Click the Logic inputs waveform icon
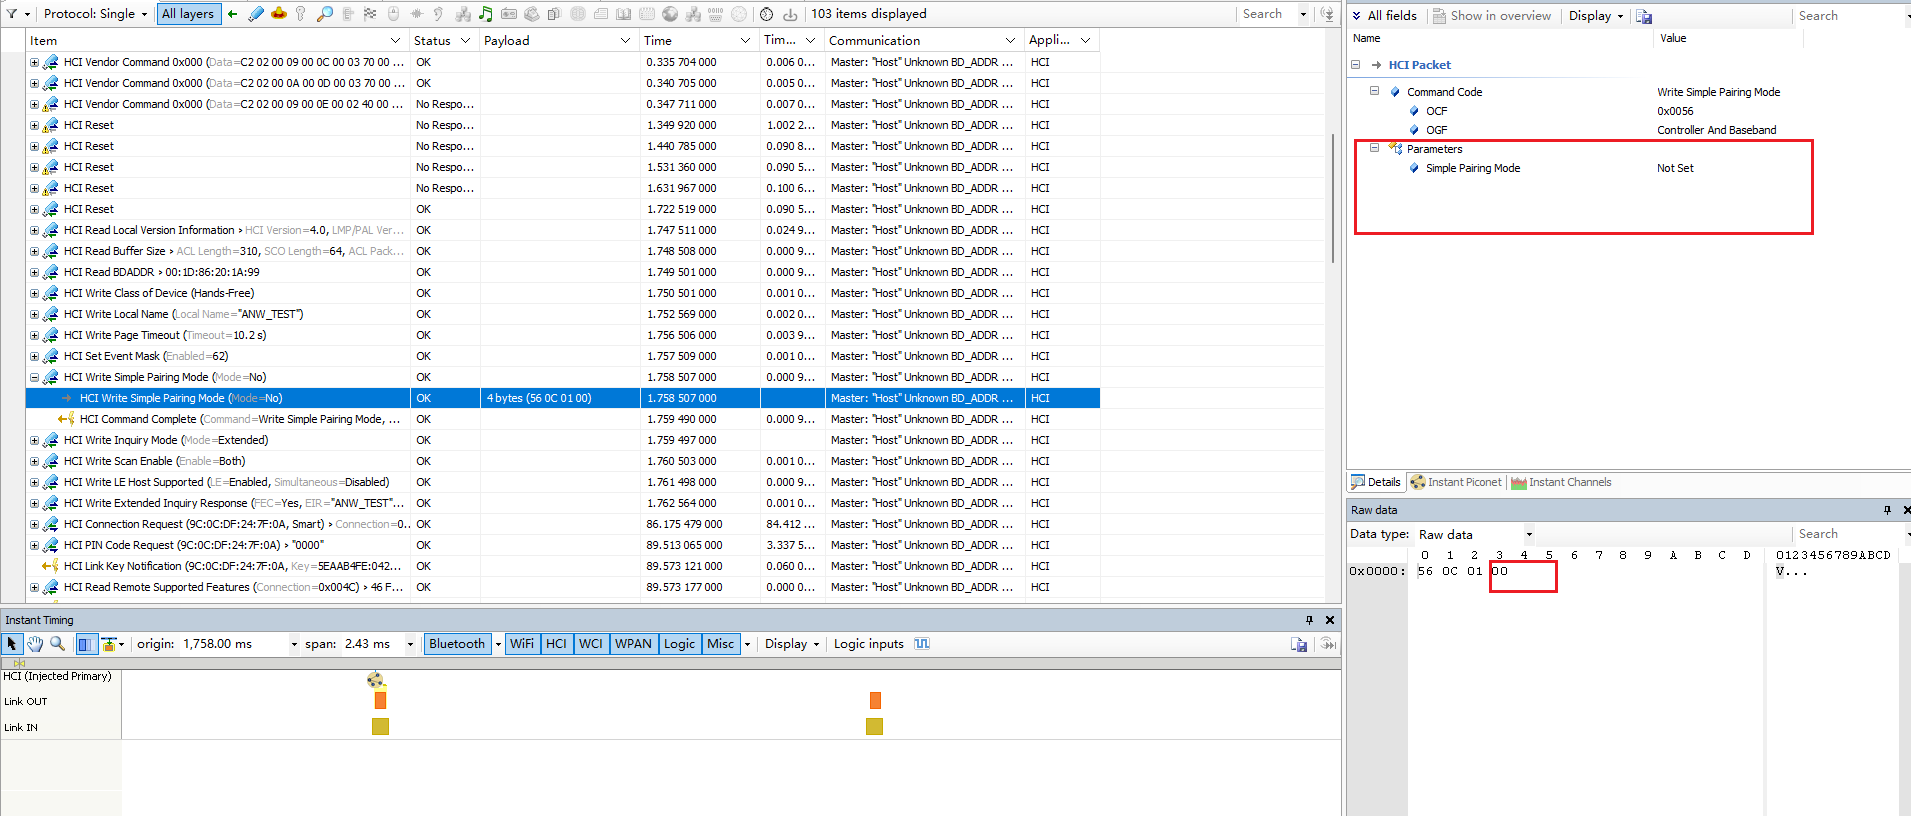Image resolution: width=1911 pixels, height=816 pixels. click(922, 644)
